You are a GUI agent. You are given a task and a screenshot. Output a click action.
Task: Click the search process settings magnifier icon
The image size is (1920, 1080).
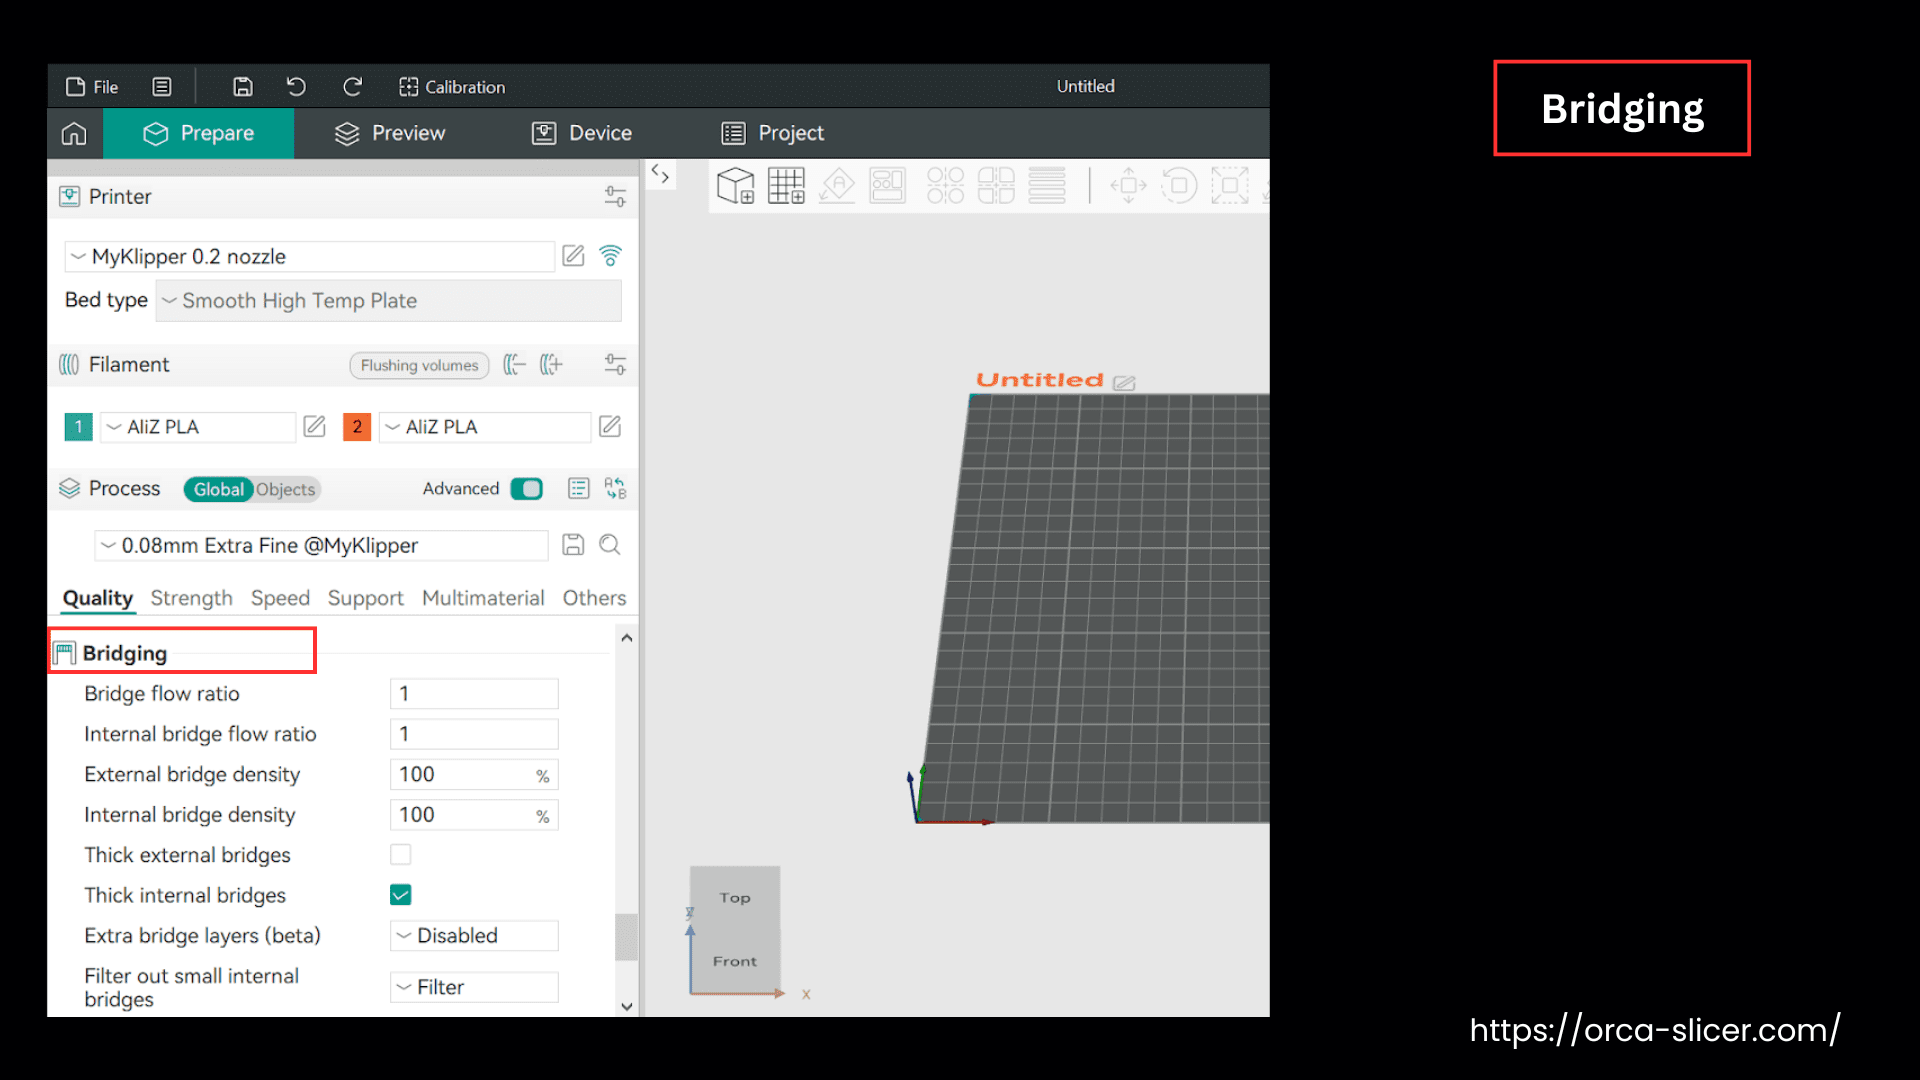point(609,545)
